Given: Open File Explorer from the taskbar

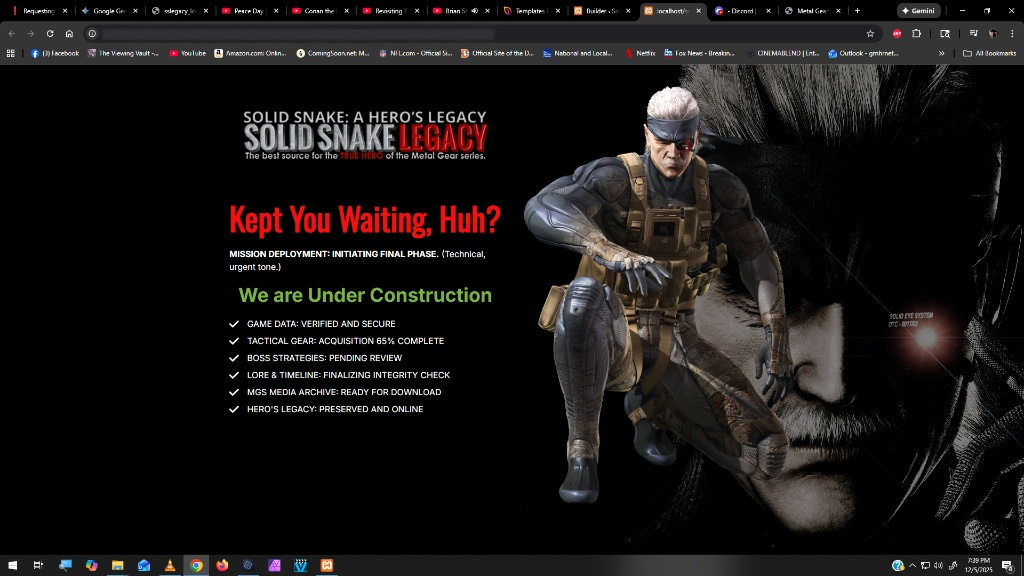Looking at the screenshot, I should (118, 565).
